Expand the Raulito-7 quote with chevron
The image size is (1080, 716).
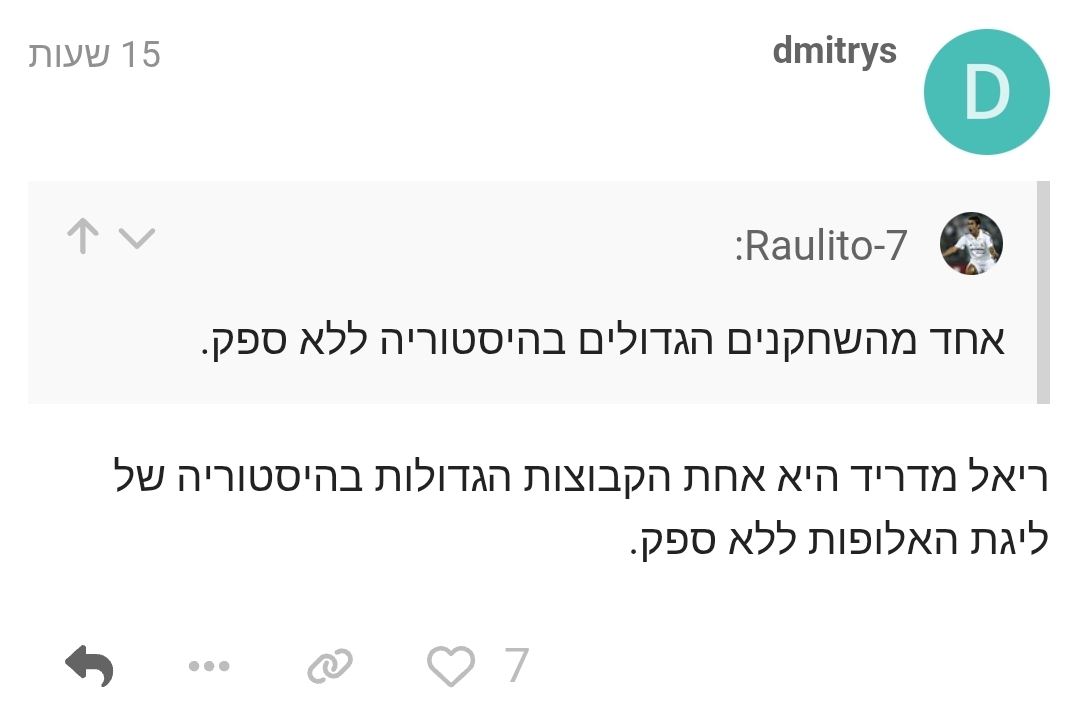[x=137, y=238]
